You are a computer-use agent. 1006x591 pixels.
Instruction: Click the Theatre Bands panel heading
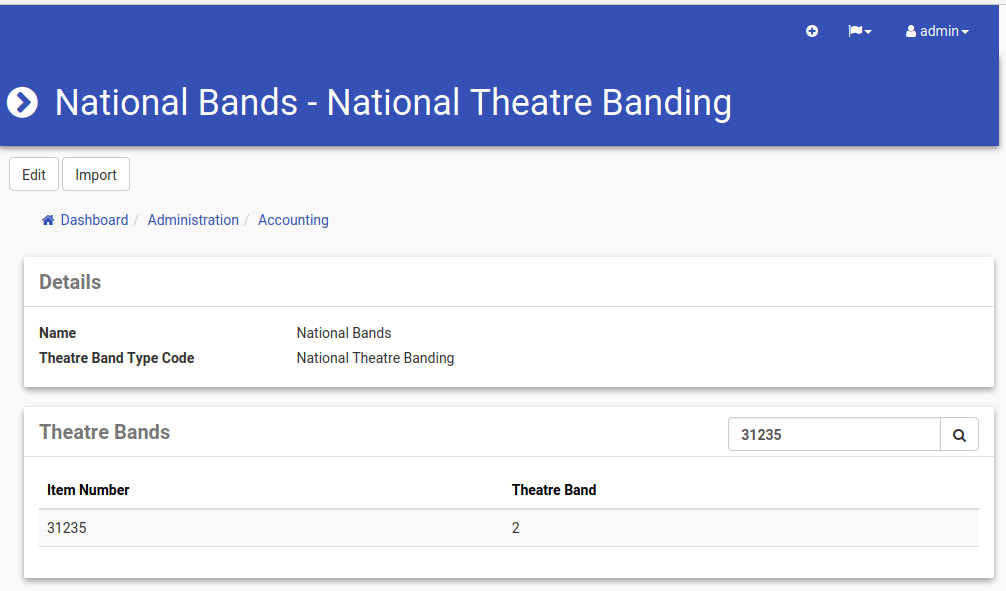click(105, 432)
